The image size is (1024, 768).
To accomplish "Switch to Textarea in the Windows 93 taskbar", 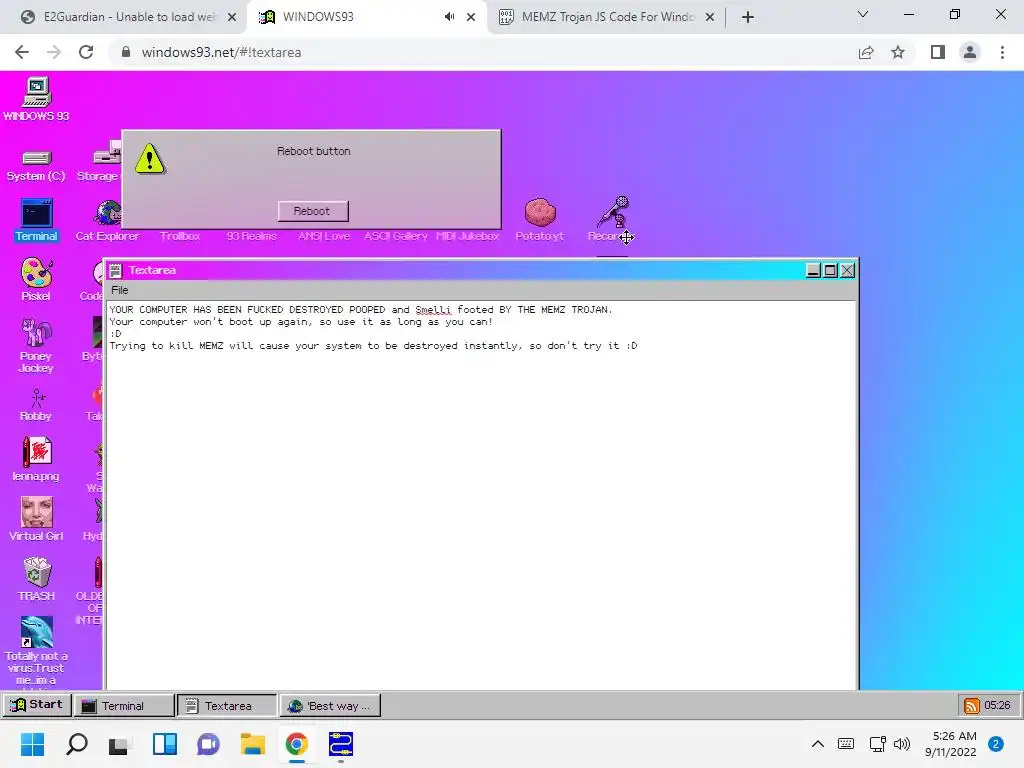I will coord(227,705).
